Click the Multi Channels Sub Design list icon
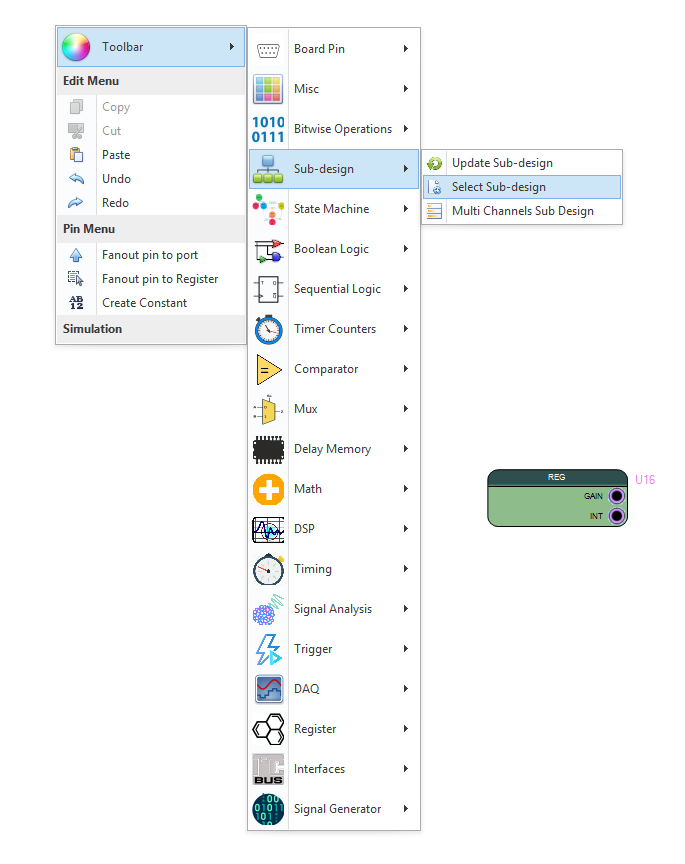Viewport: 685px width, 864px height. click(x=435, y=211)
